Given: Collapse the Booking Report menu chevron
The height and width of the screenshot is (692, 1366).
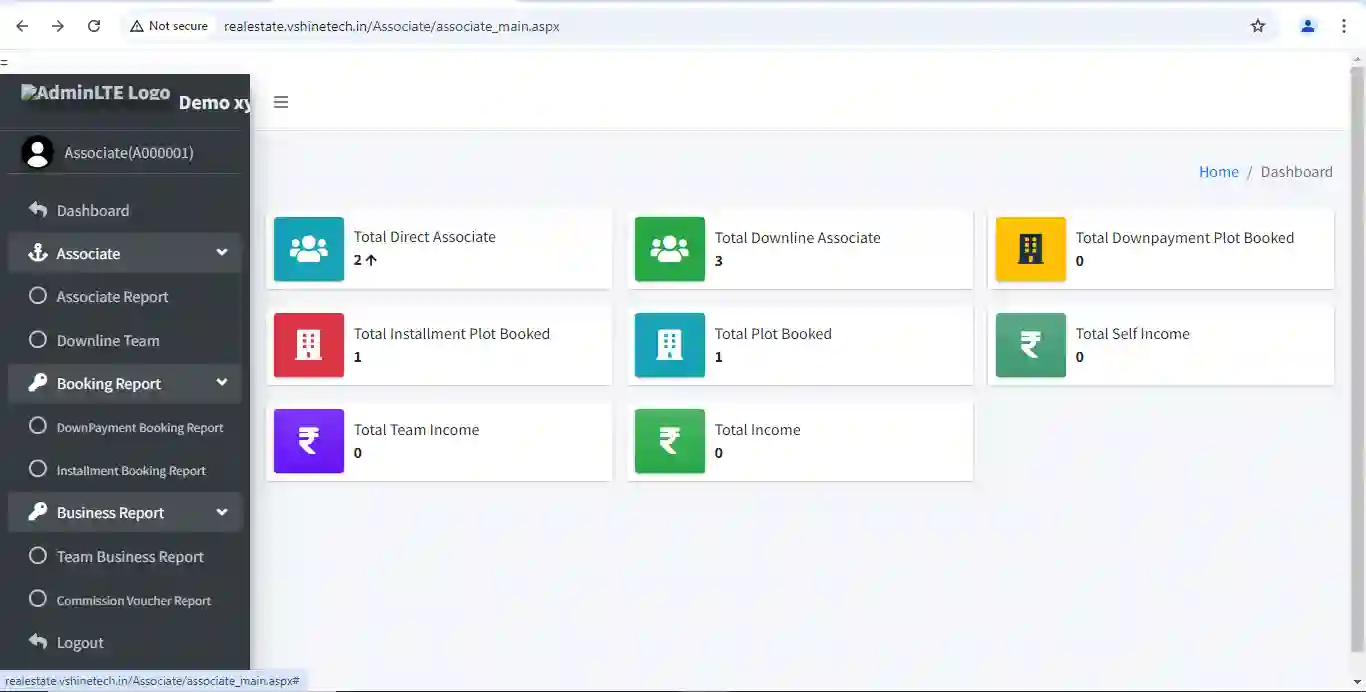Looking at the screenshot, I should click(x=222, y=383).
